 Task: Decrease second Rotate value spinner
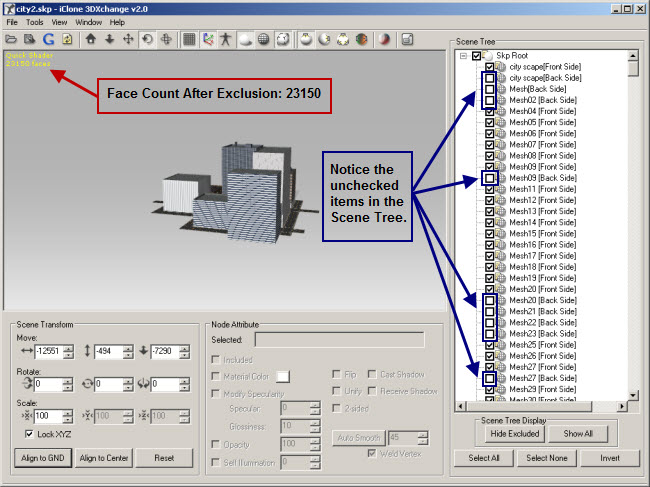pos(128,388)
